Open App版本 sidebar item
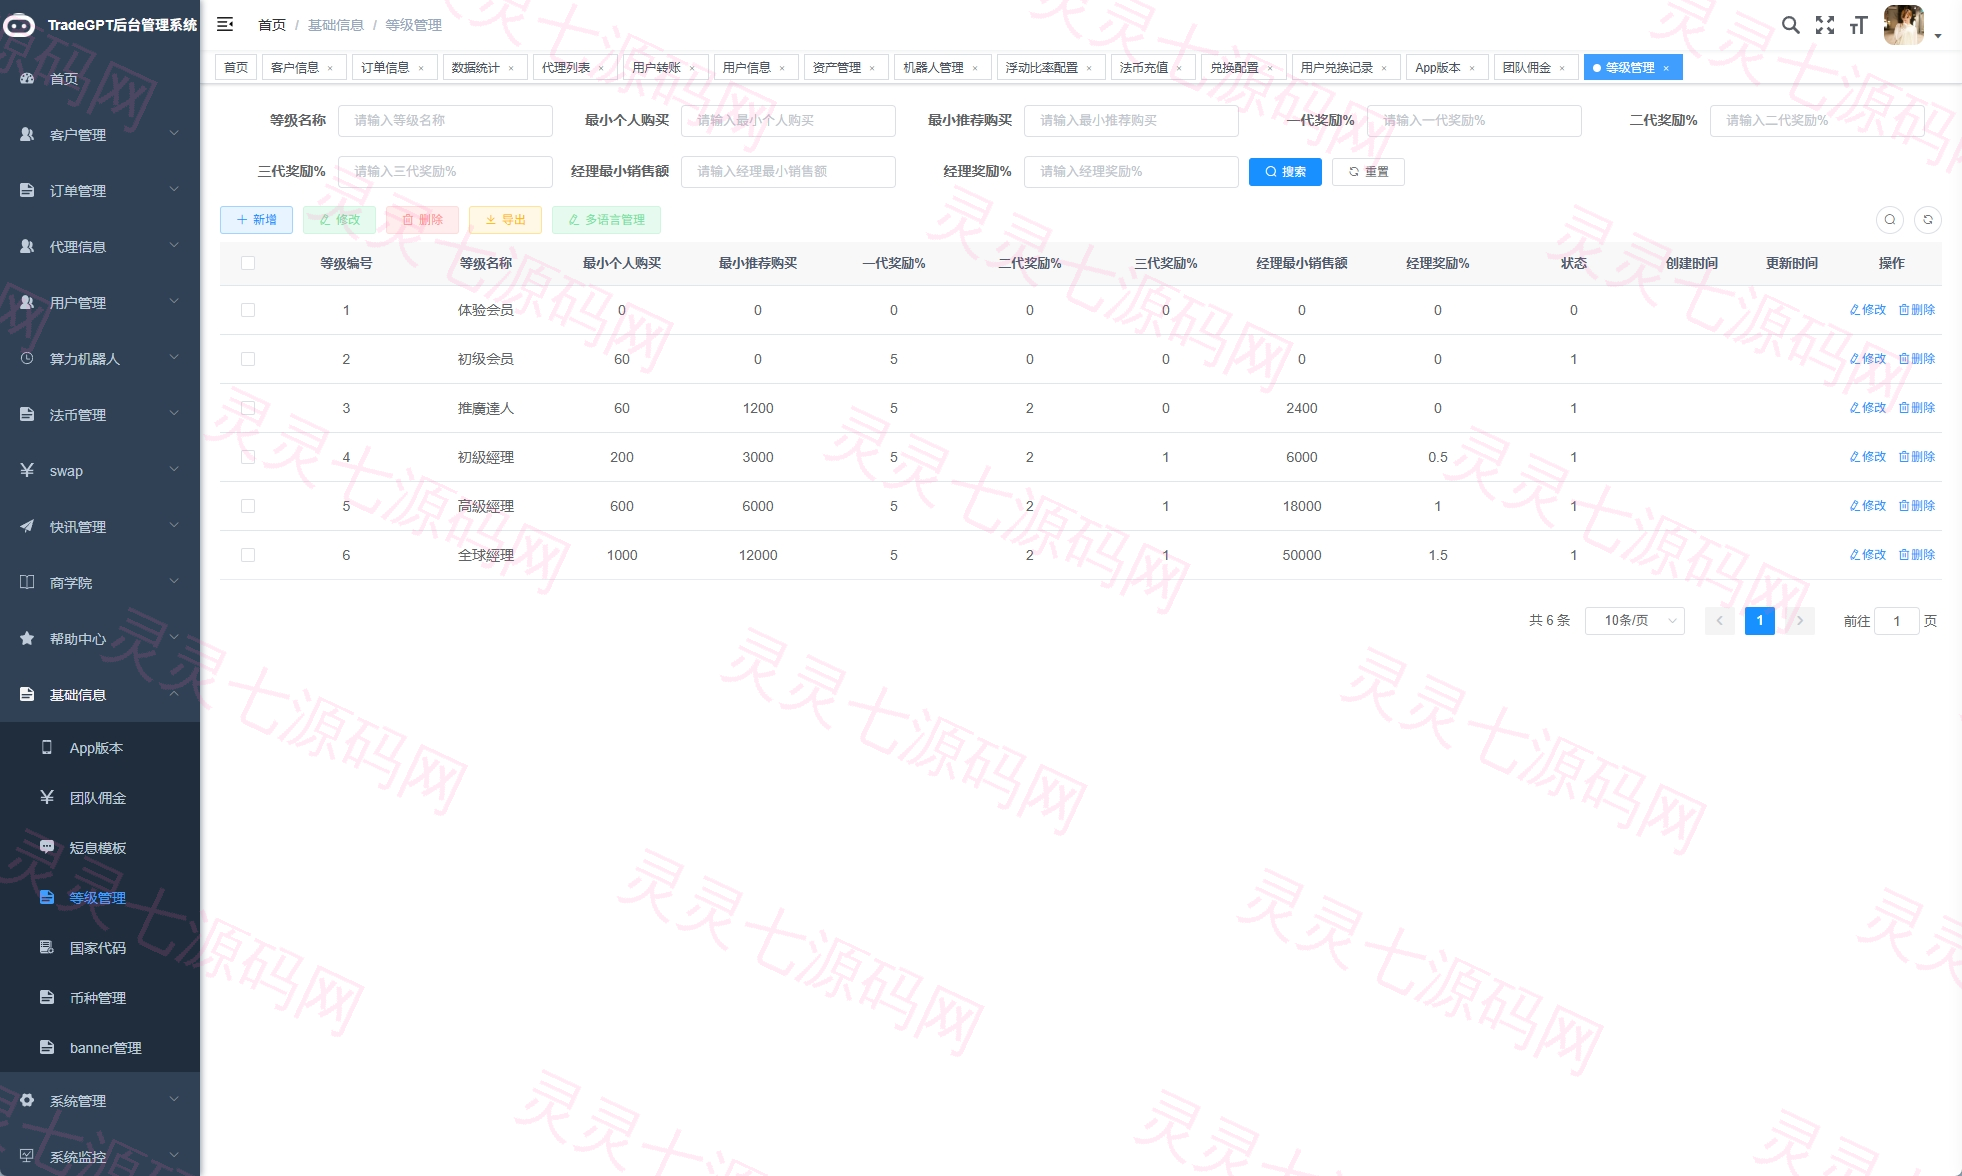The height and width of the screenshot is (1176, 1962). coord(100,748)
